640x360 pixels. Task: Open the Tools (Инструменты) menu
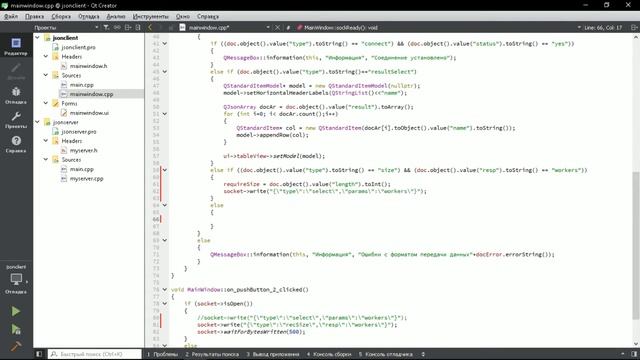[x=150, y=16]
